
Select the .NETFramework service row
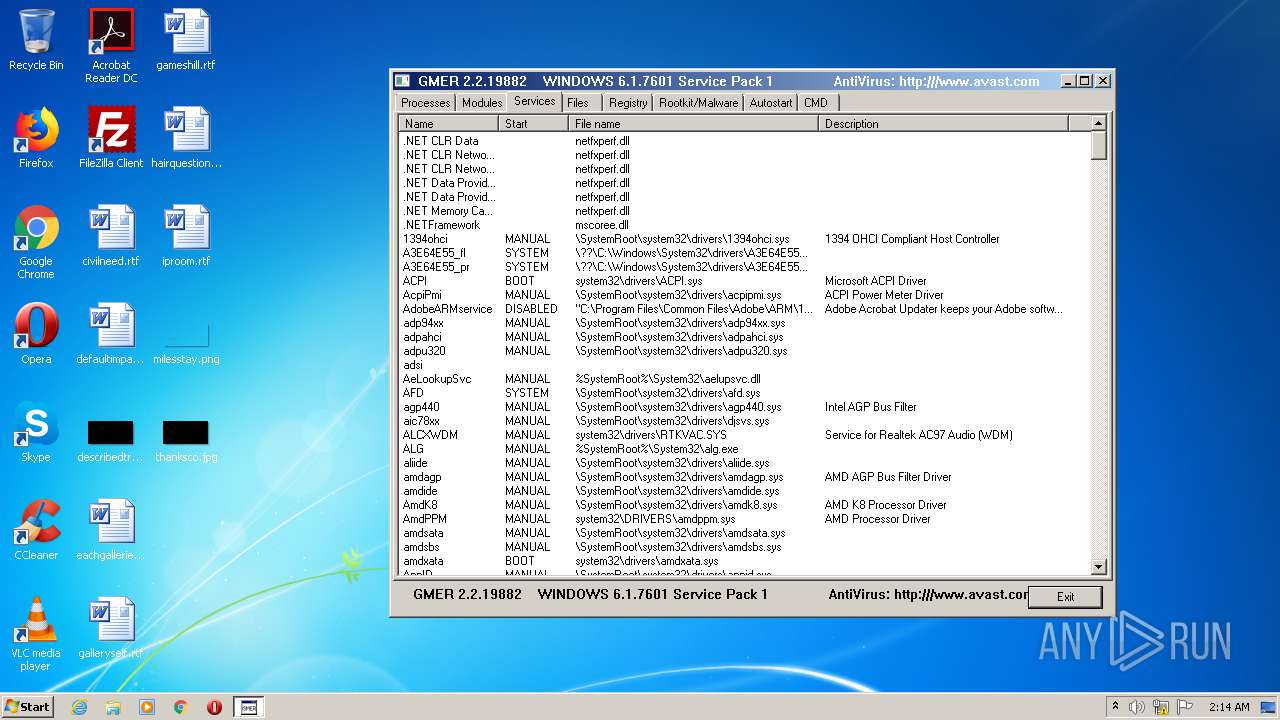[744, 225]
